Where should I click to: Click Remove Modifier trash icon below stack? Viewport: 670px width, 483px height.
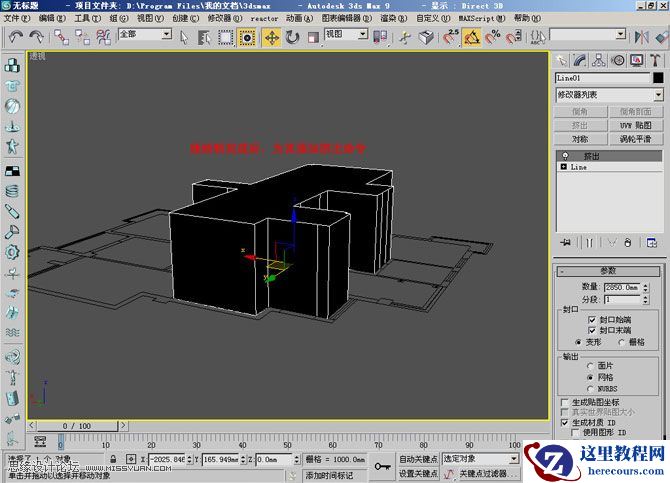[x=628, y=243]
